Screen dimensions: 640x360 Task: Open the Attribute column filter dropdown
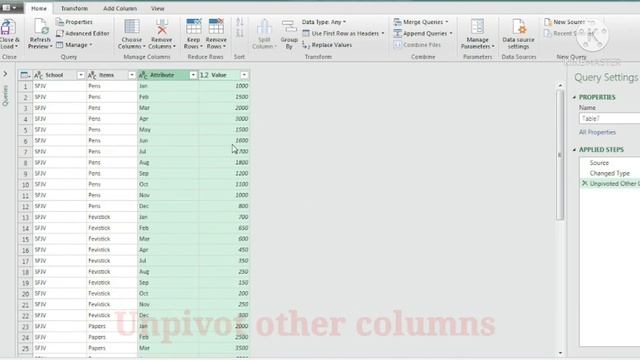(x=193, y=75)
